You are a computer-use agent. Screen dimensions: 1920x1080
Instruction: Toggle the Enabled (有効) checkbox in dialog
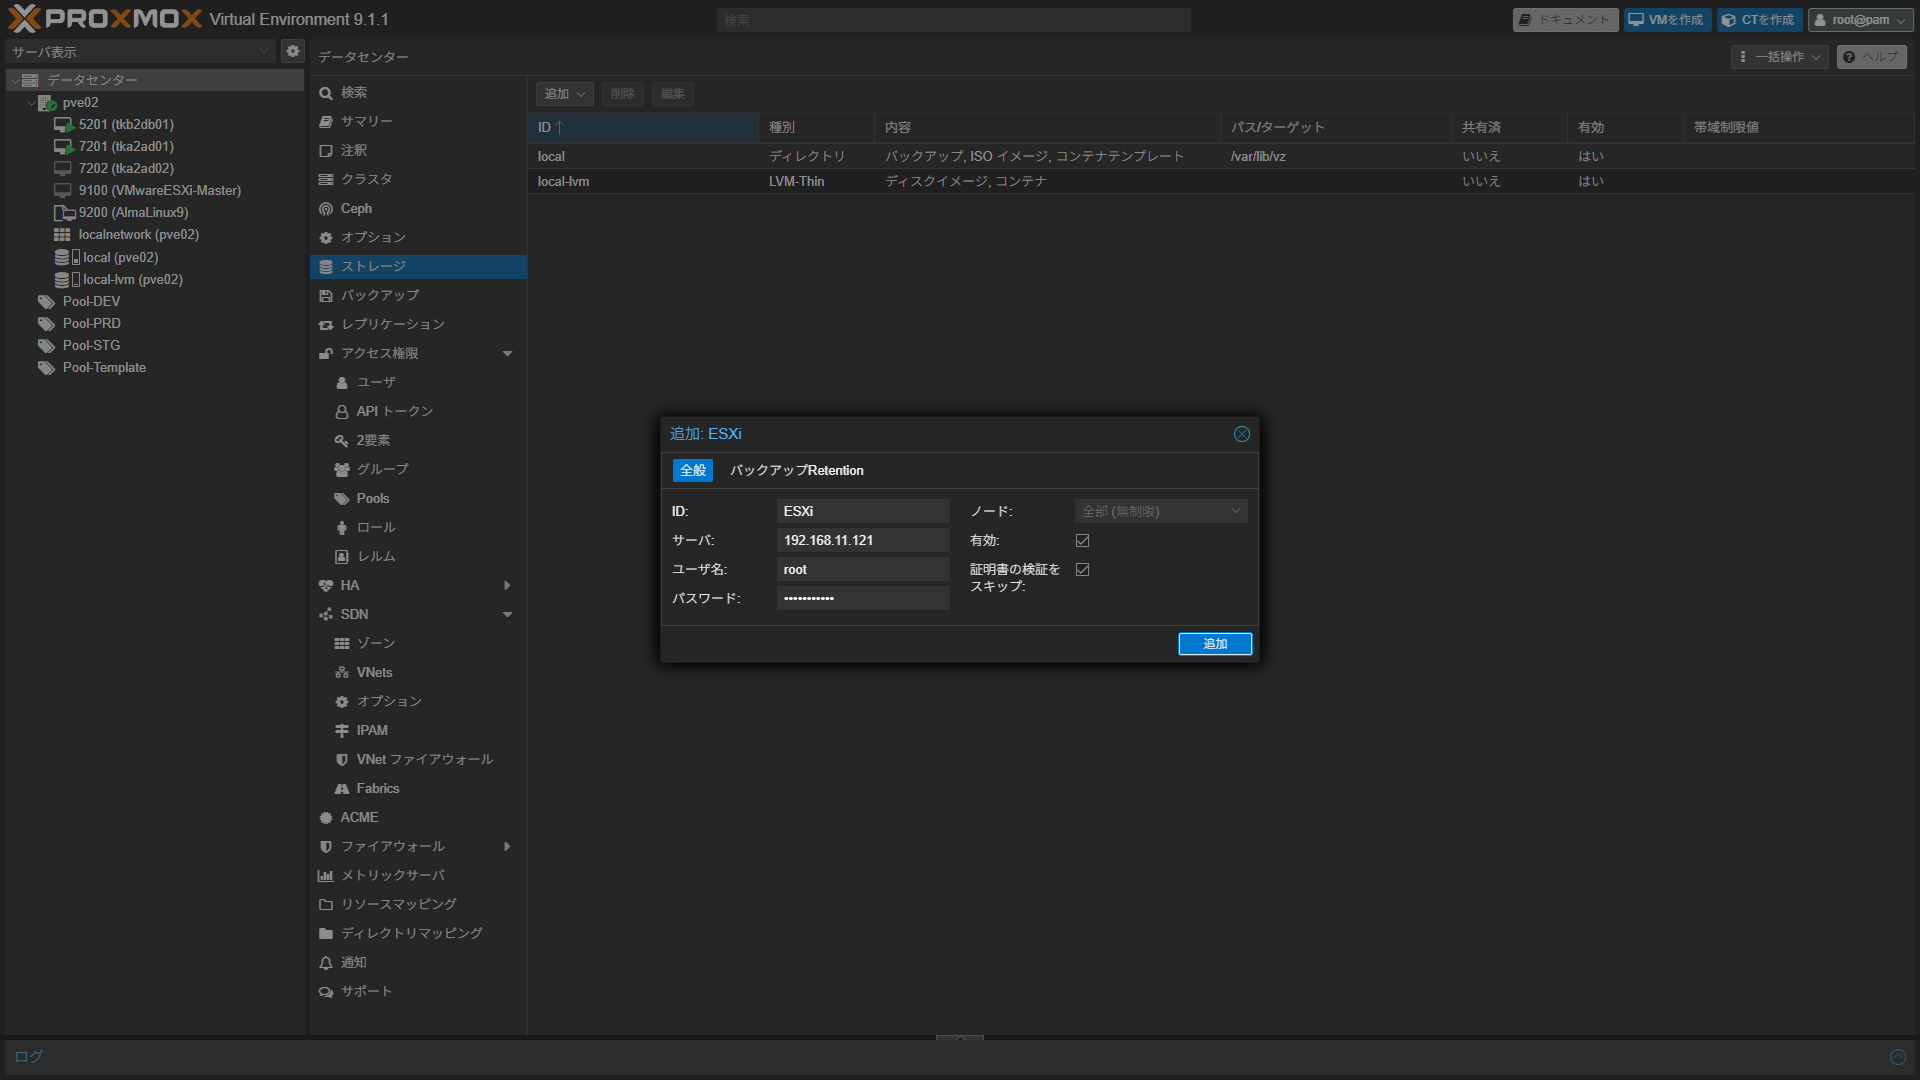pos(1082,541)
